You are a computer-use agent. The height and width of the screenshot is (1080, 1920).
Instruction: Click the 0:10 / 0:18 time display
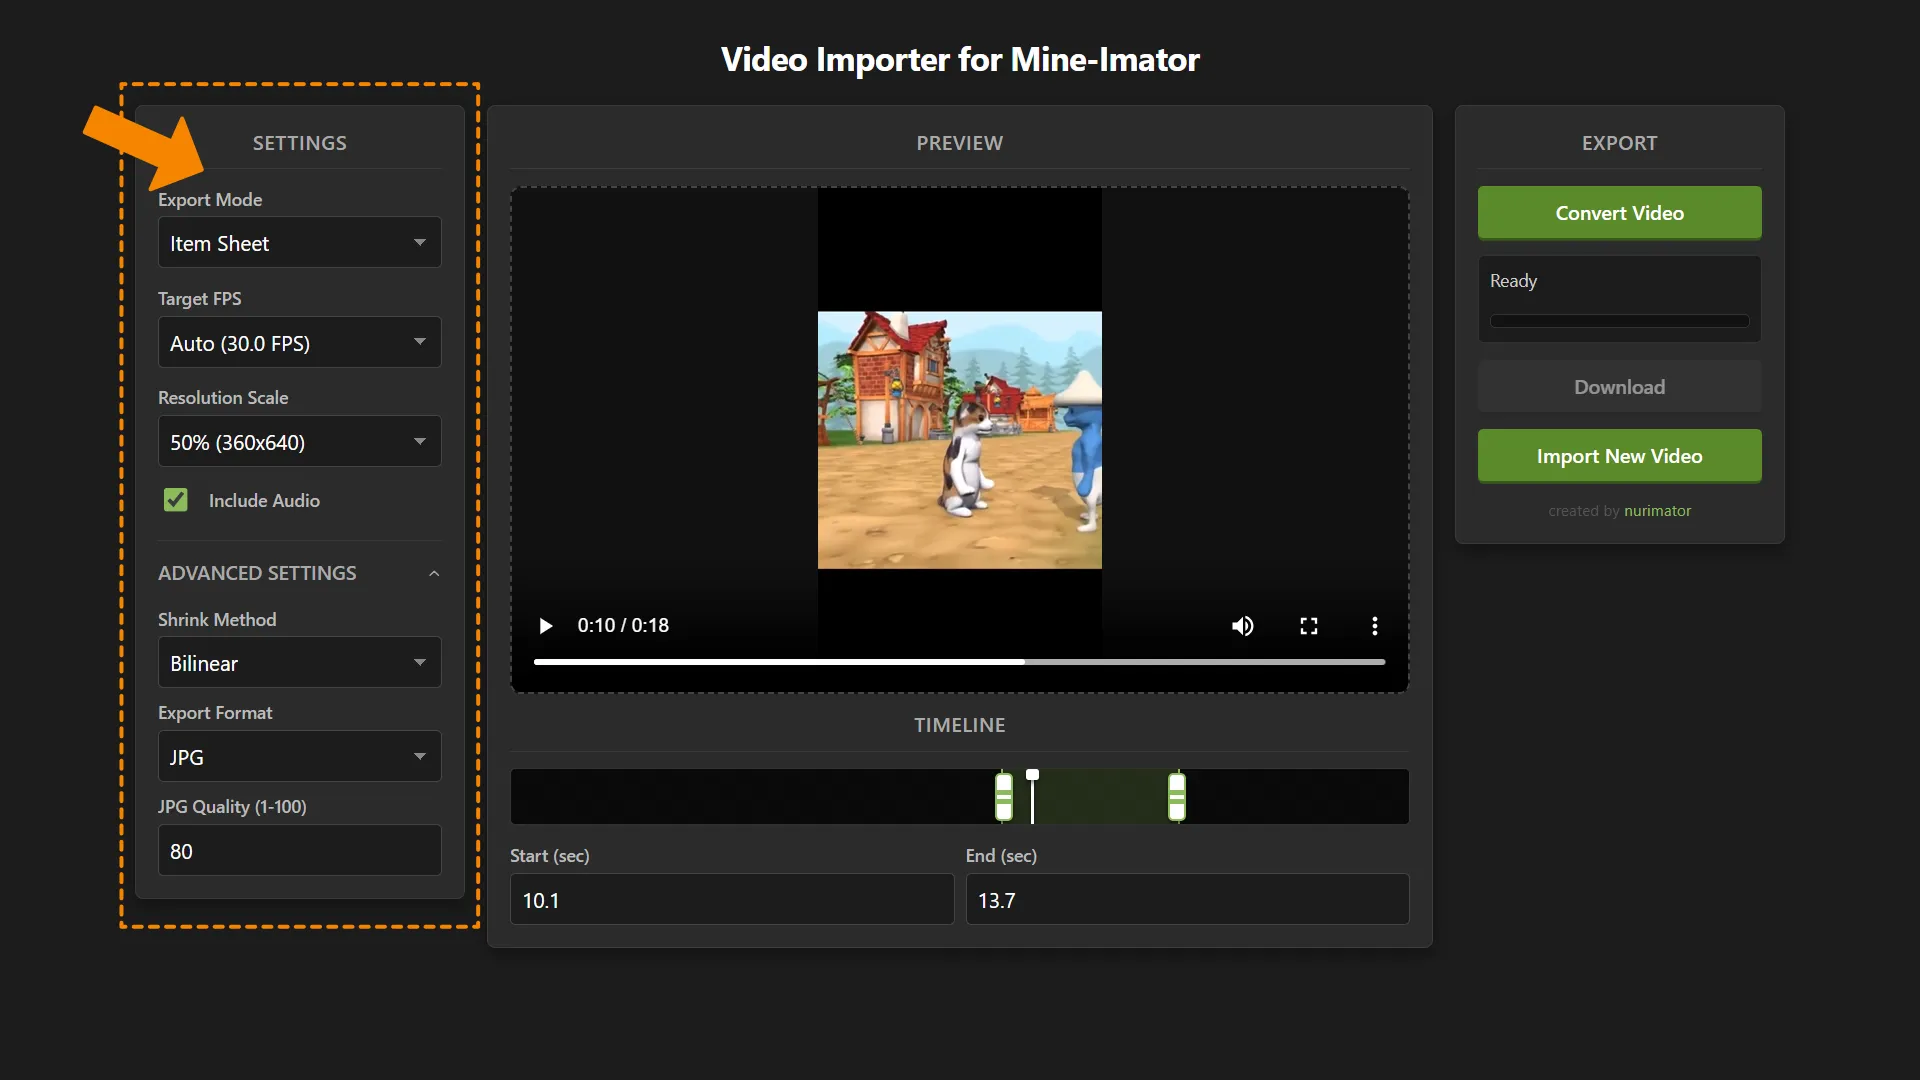pos(623,626)
